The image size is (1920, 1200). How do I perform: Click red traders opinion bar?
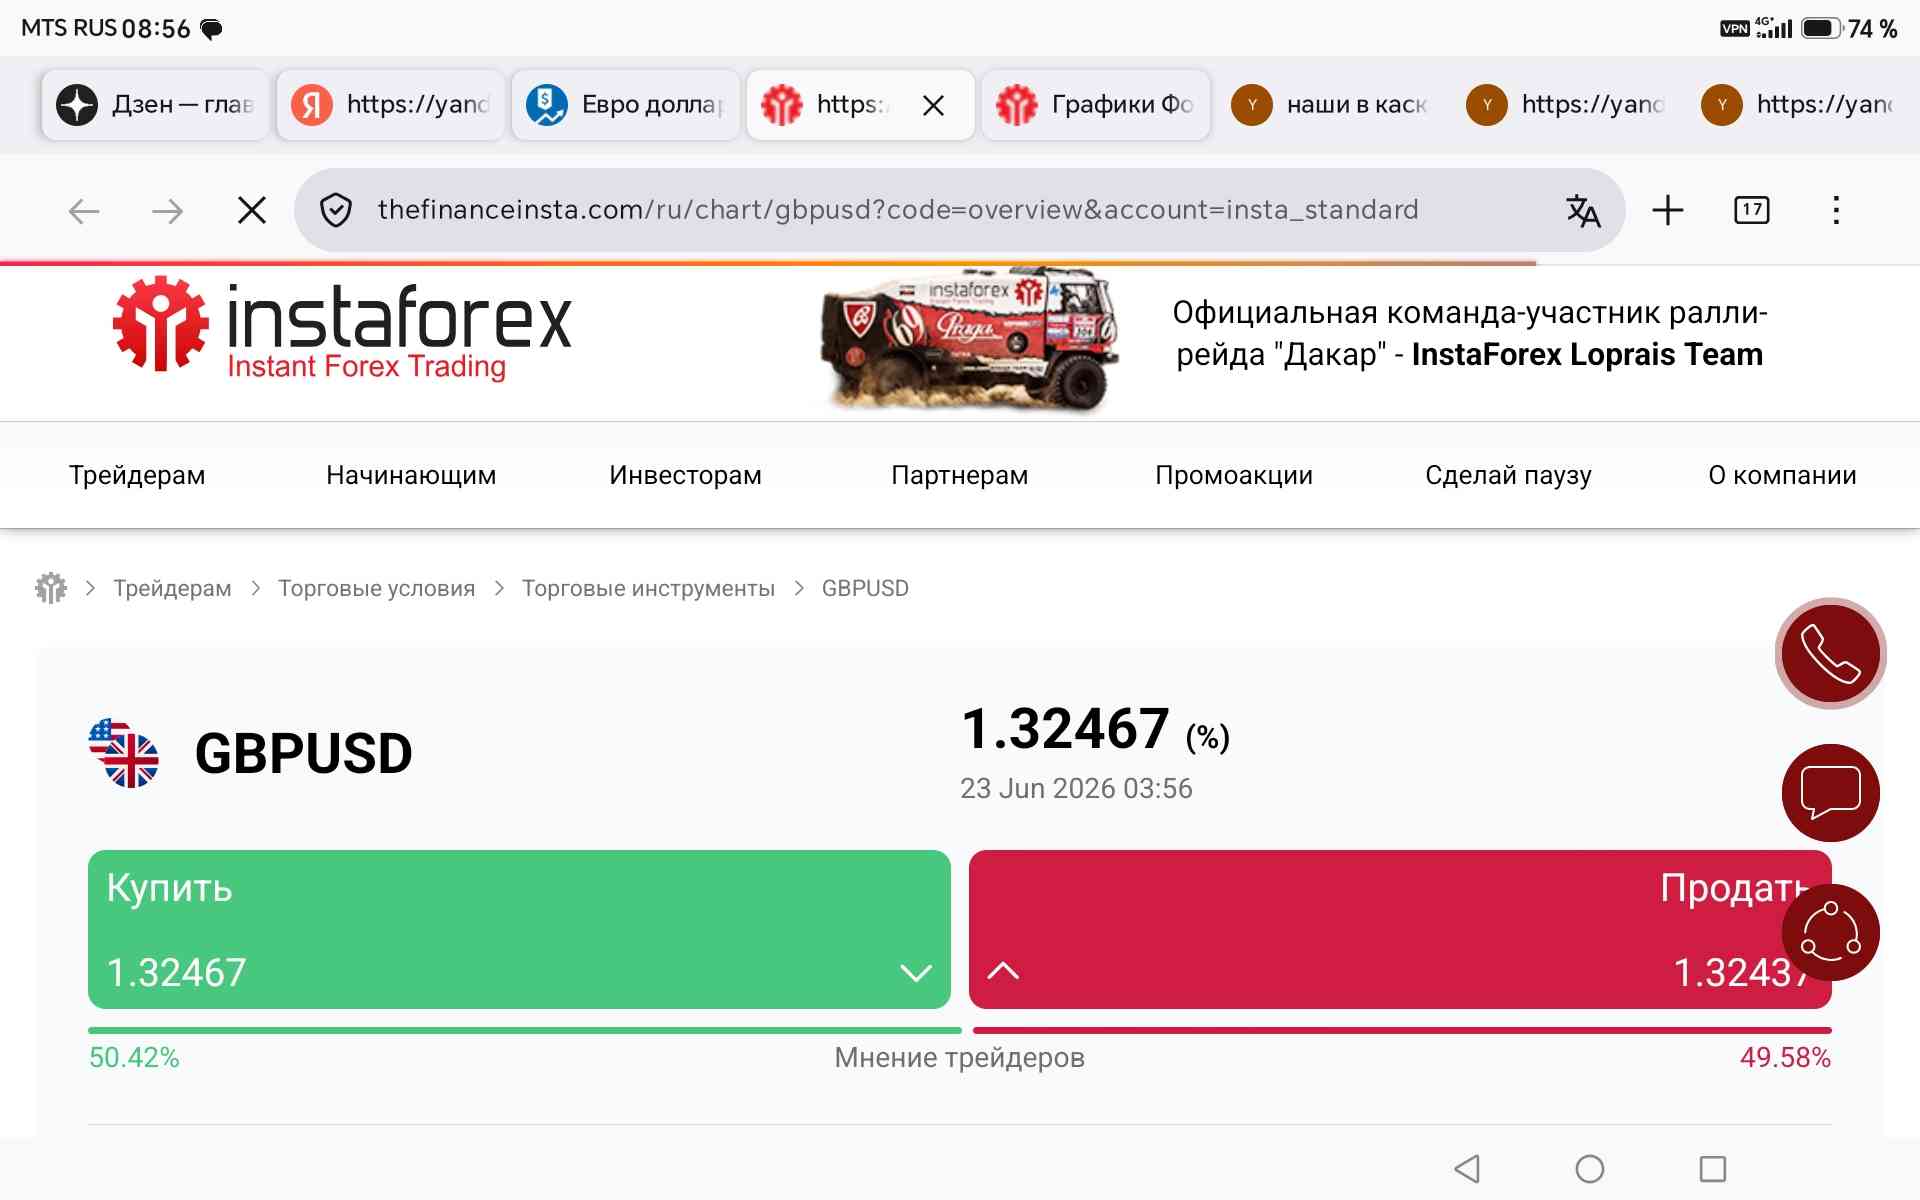pyautogui.click(x=1402, y=1030)
